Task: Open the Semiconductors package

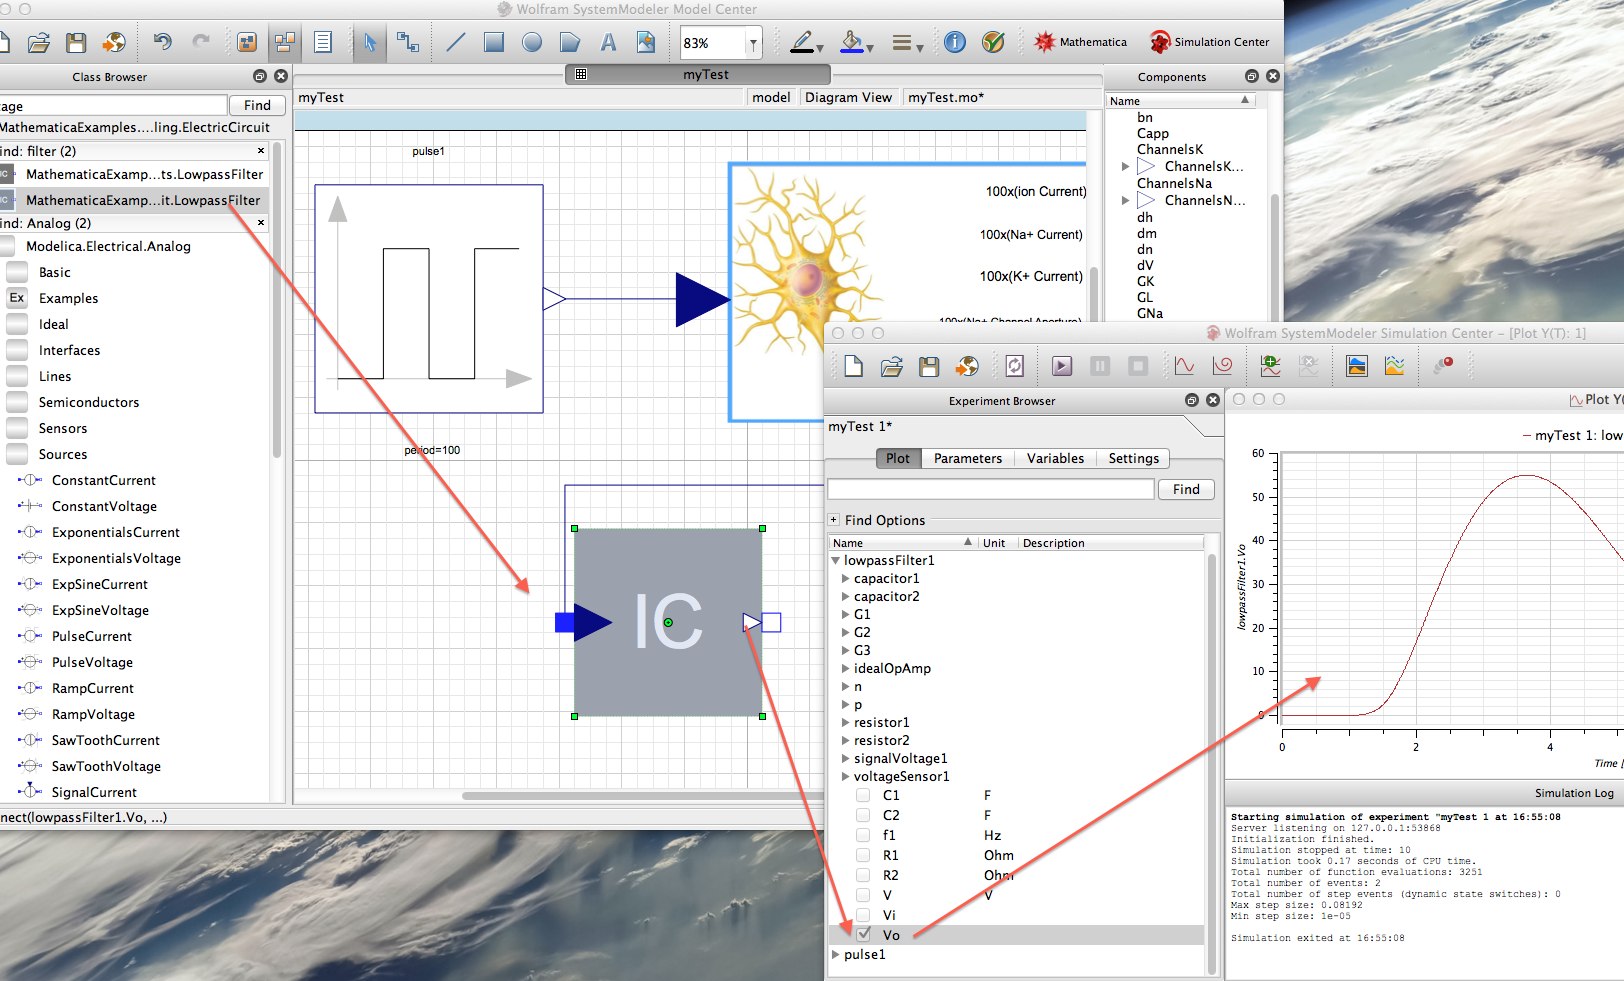Action: (x=89, y=402)
